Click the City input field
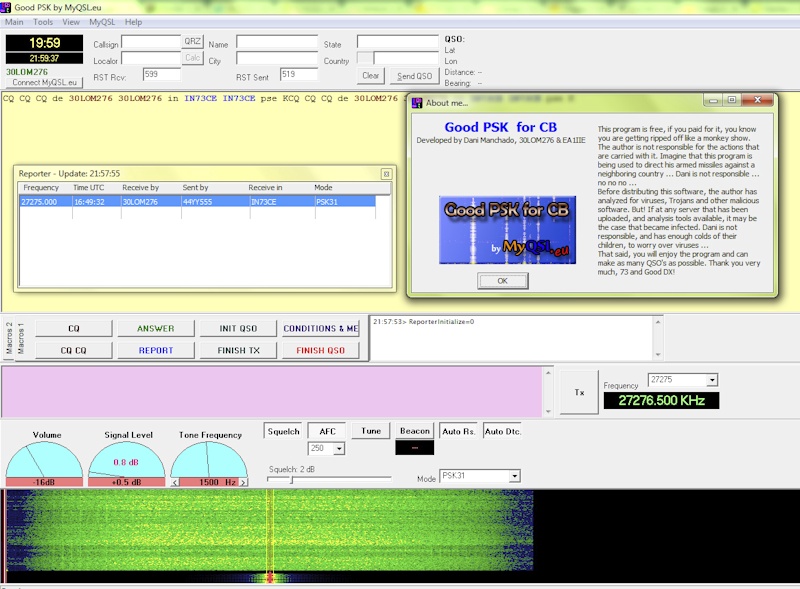 (277, 58)
